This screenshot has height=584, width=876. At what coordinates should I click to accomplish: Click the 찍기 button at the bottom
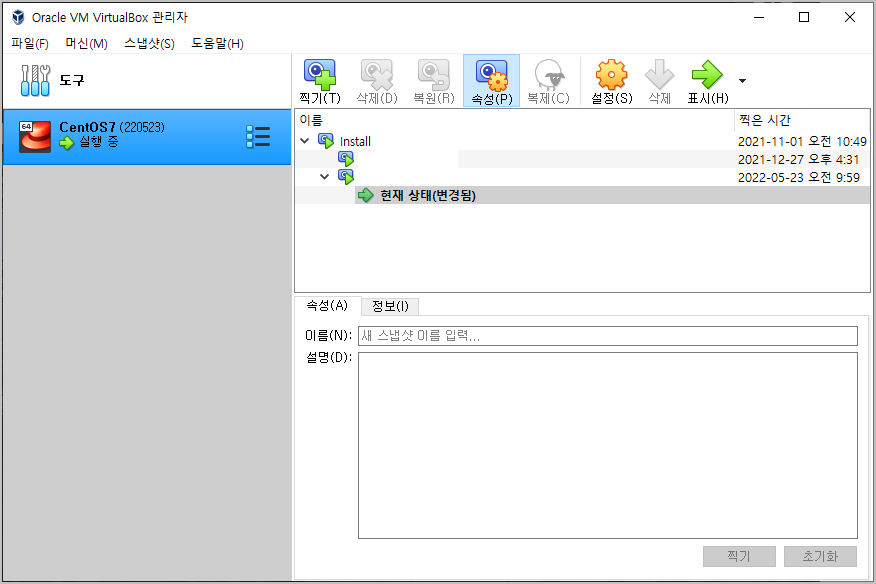pyautogui.click(x=739, y=556)
